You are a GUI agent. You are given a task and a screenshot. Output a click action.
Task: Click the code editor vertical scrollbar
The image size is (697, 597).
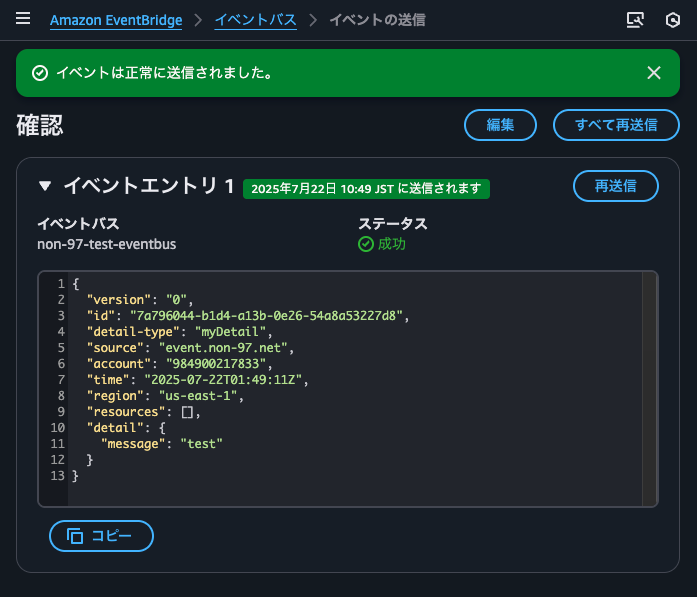coord(649,389)
